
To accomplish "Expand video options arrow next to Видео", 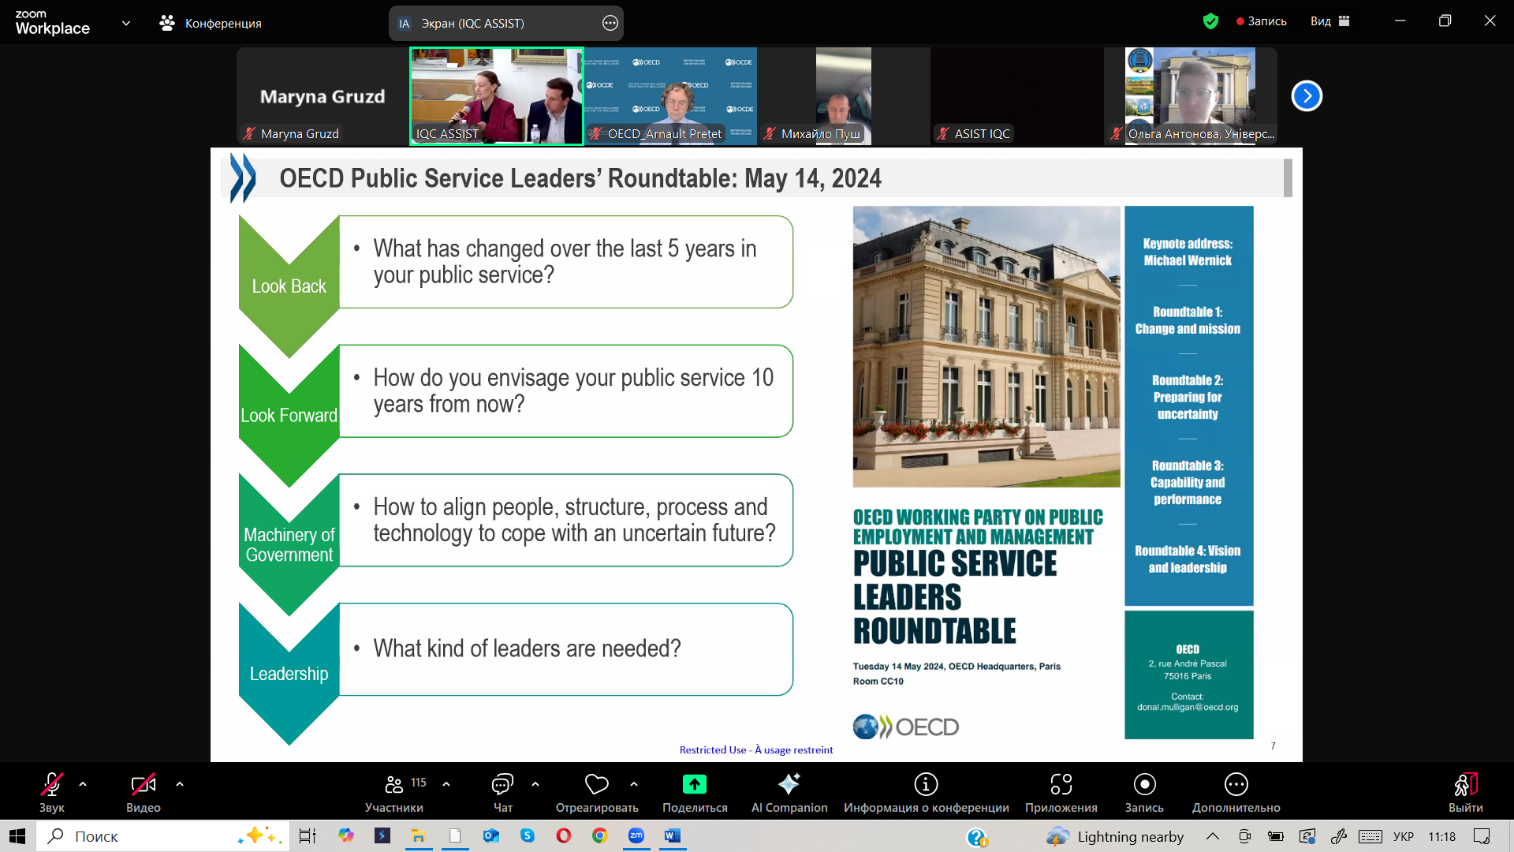I will coord(180,784).
